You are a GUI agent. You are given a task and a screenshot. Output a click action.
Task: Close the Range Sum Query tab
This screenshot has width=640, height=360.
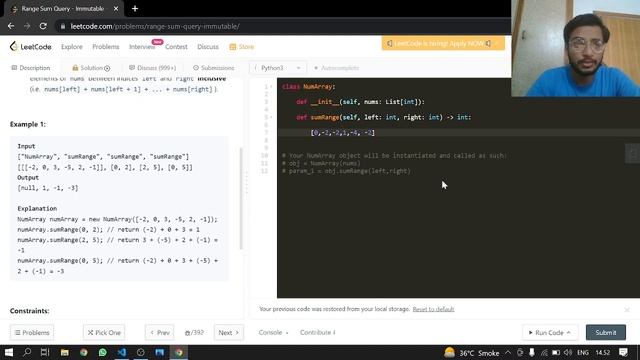116,9
